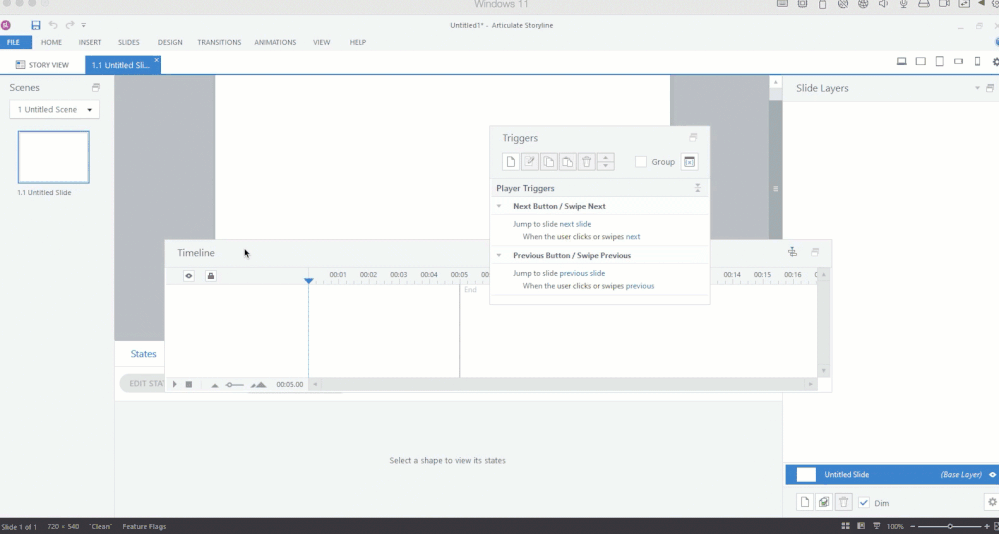Screen dimensions: 999x534
Task: Switch to STORY VIEW tab
Action: [42, 65]
